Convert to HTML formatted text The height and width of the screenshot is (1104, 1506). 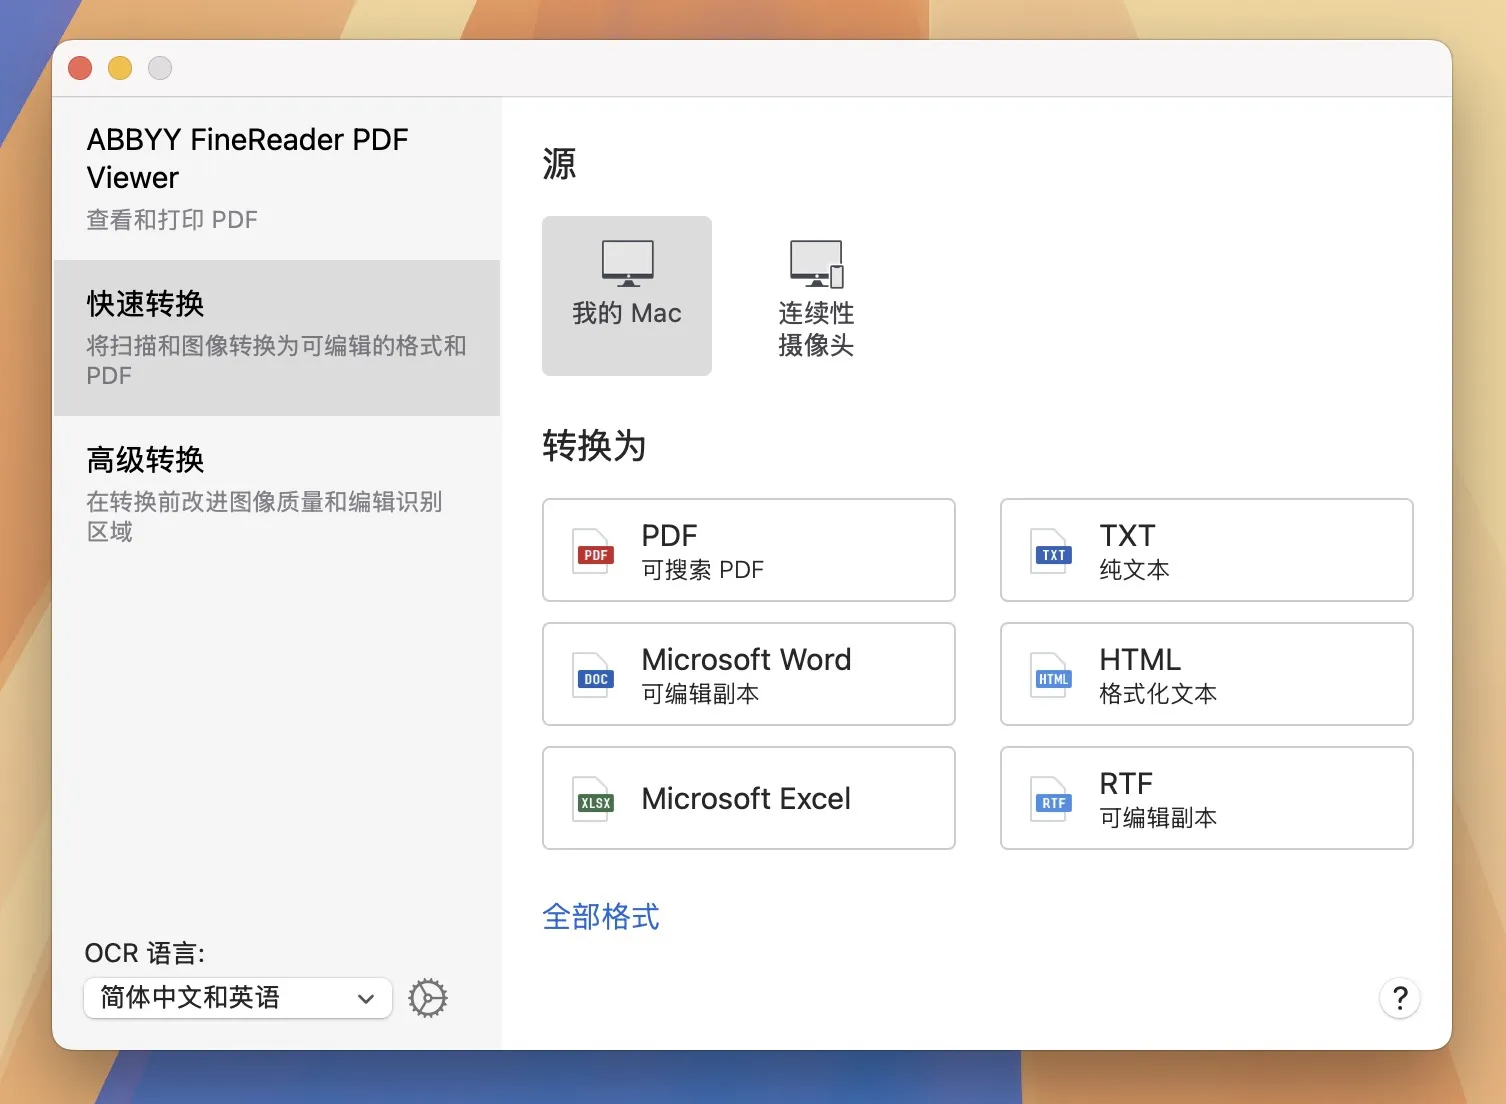1207,674
